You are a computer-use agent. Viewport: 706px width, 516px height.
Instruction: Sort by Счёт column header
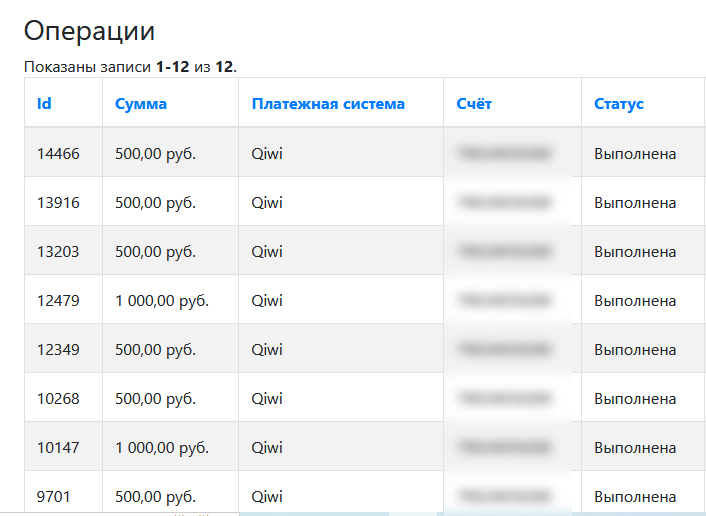tap(474, 104)
